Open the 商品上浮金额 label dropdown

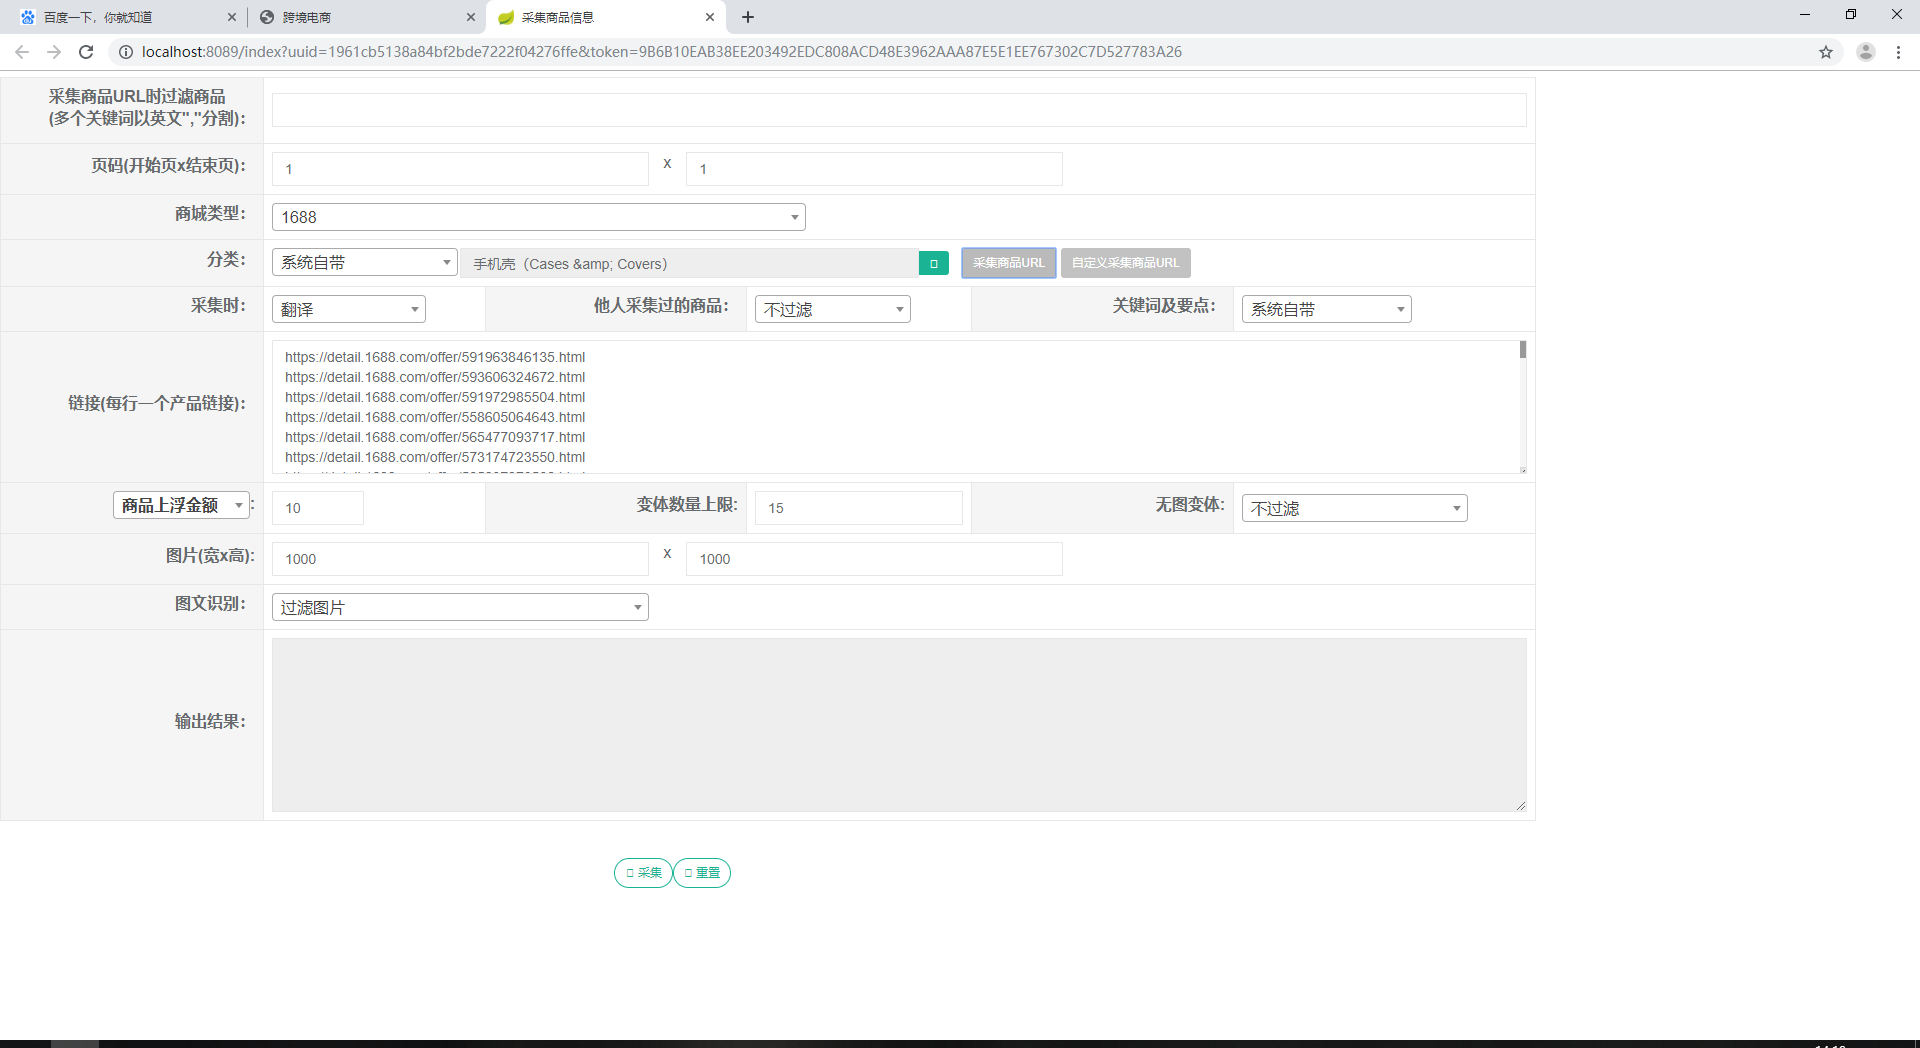point(181,505)
